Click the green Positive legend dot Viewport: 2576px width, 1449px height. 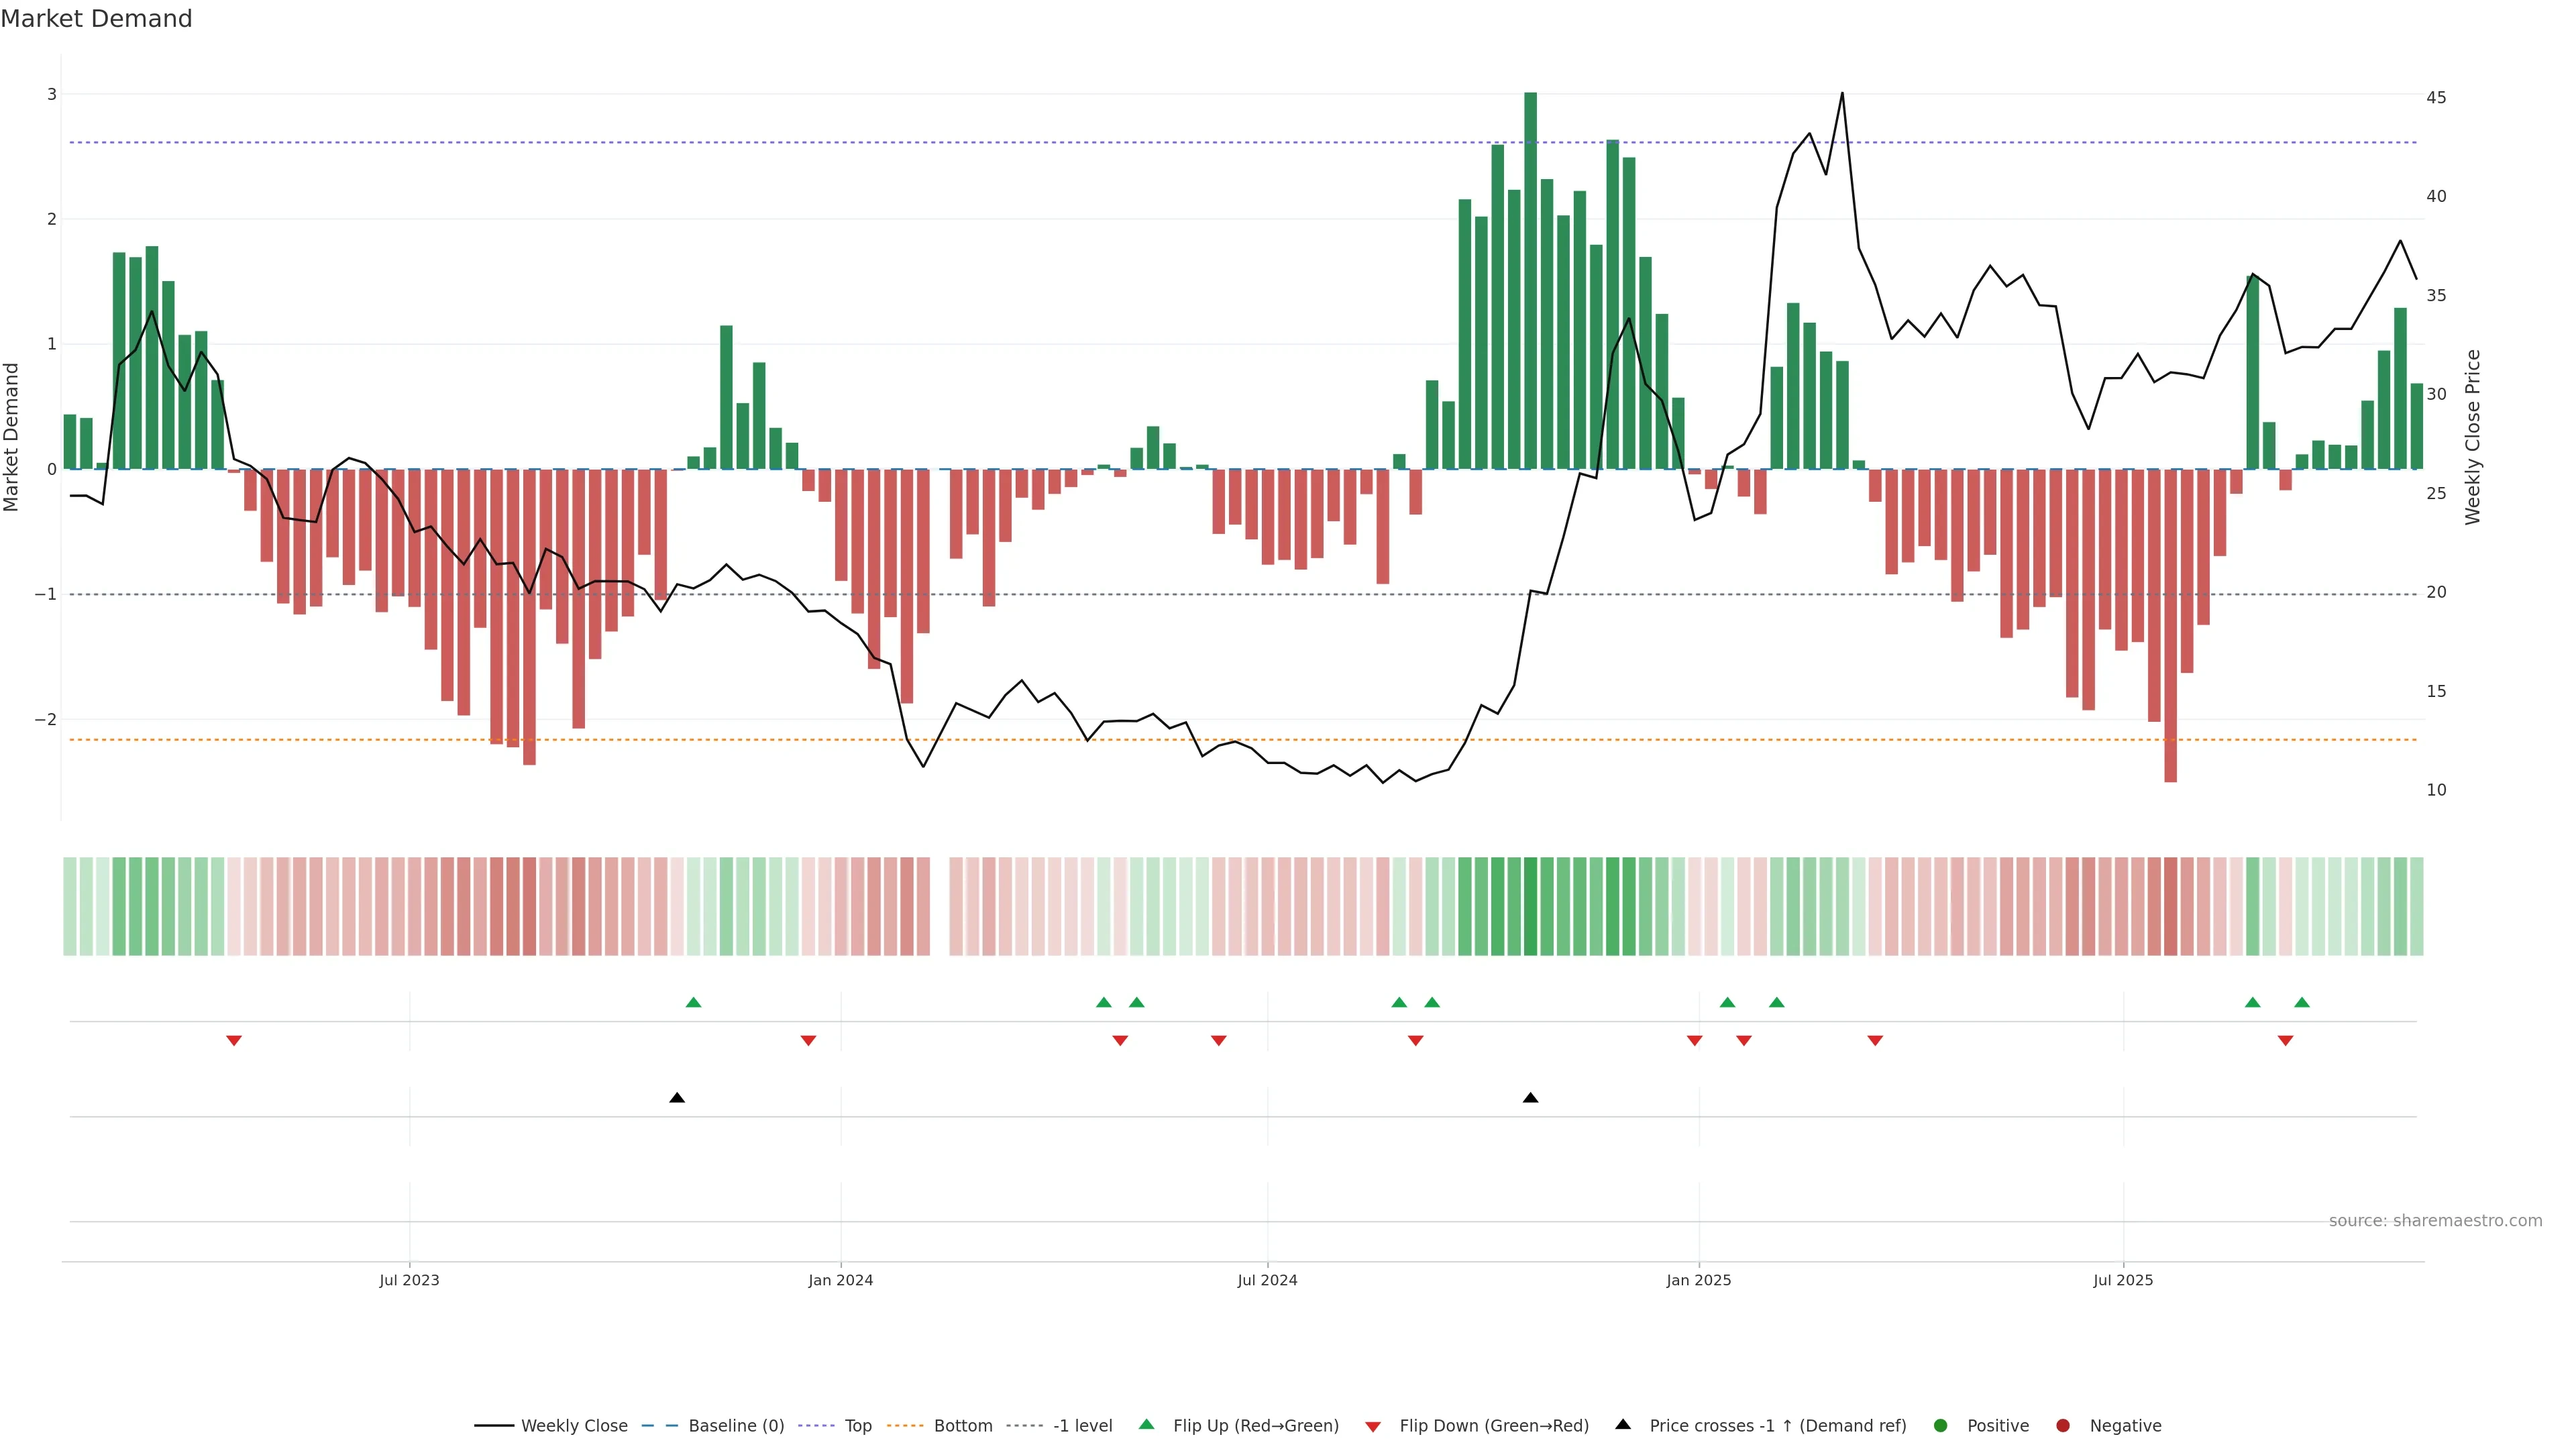click(x=1941, y=1426)
